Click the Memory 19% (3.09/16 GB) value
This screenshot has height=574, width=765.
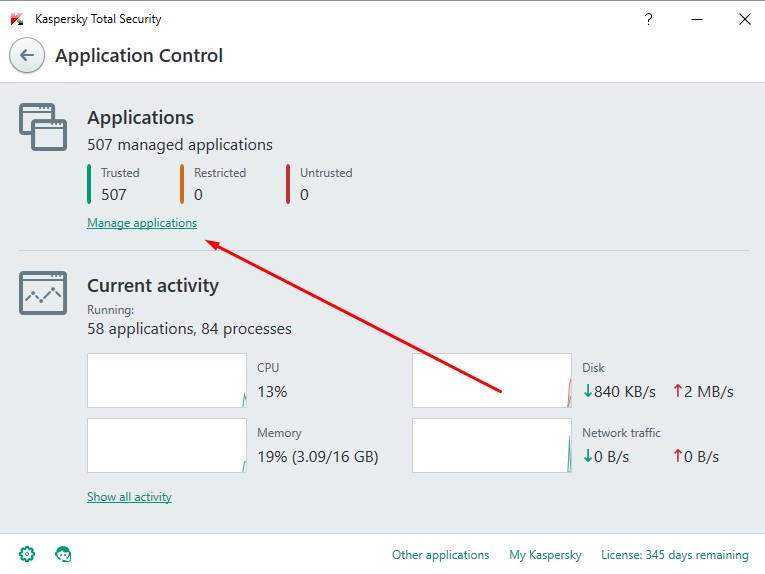point(318,457)
